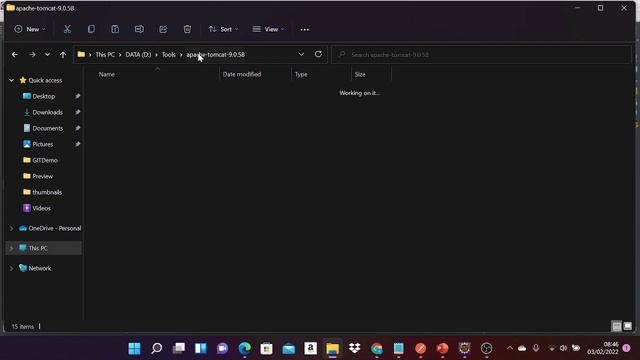Expand the This PC tree node
Image resolution: width=640 pixels, height=360 pixels.
coord(11,248)
